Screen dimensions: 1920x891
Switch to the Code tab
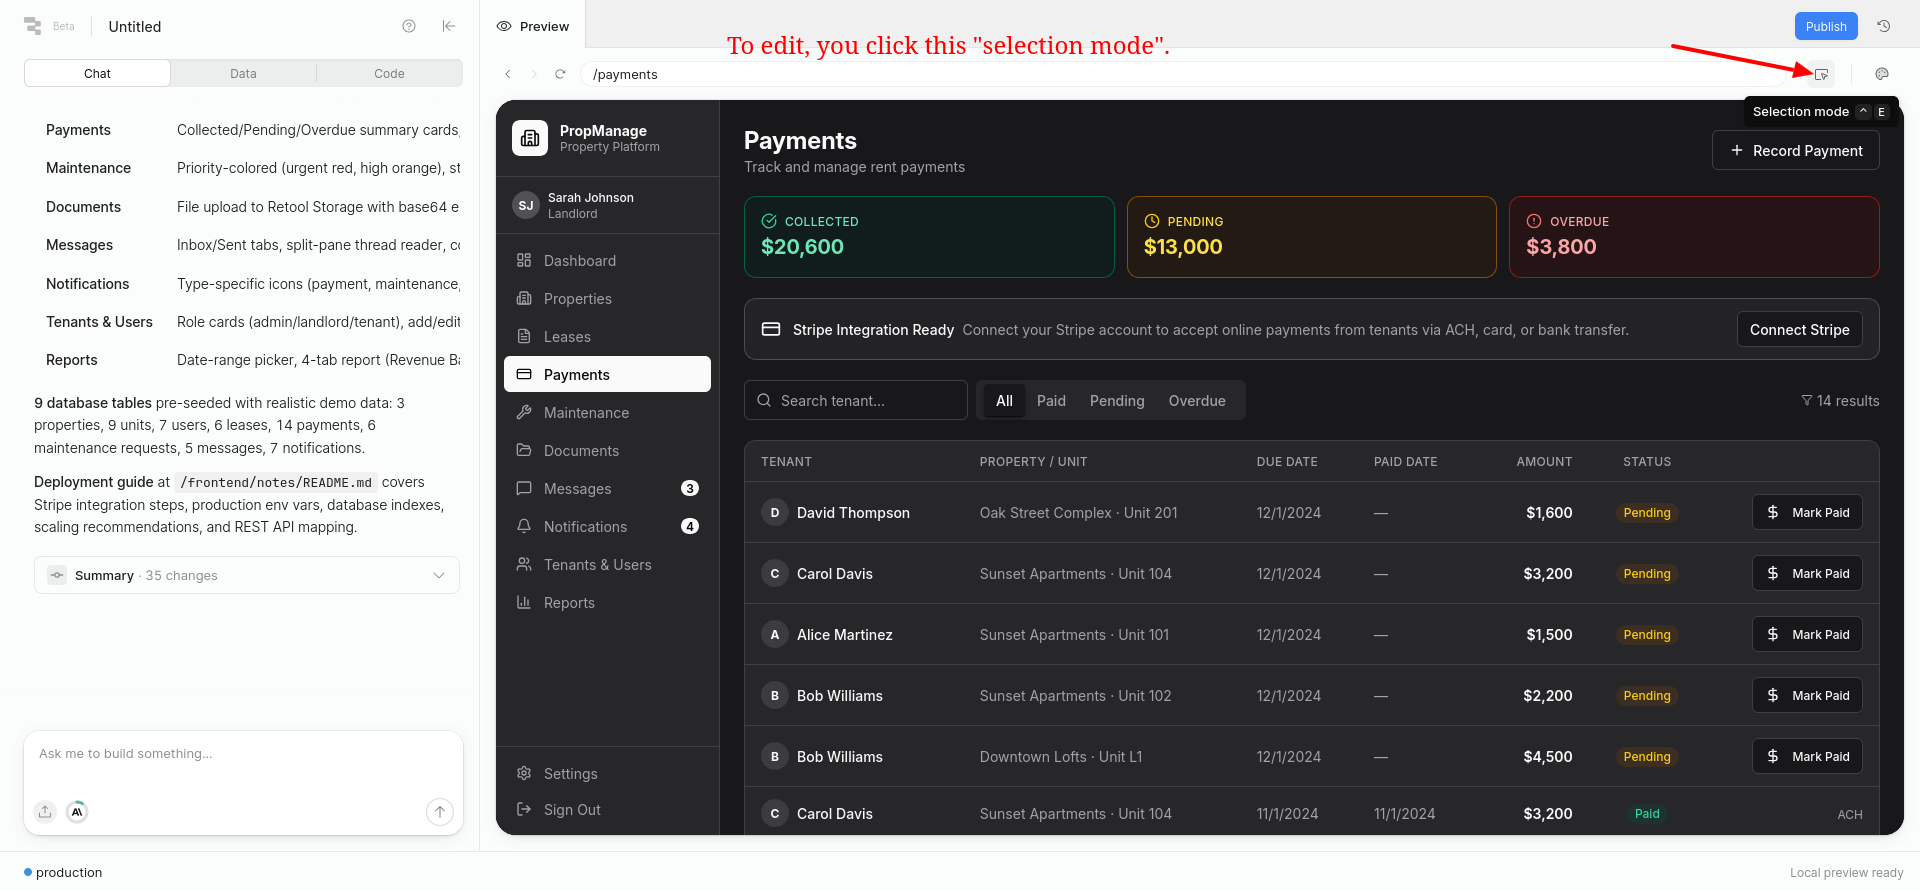(x=389, y=73)
